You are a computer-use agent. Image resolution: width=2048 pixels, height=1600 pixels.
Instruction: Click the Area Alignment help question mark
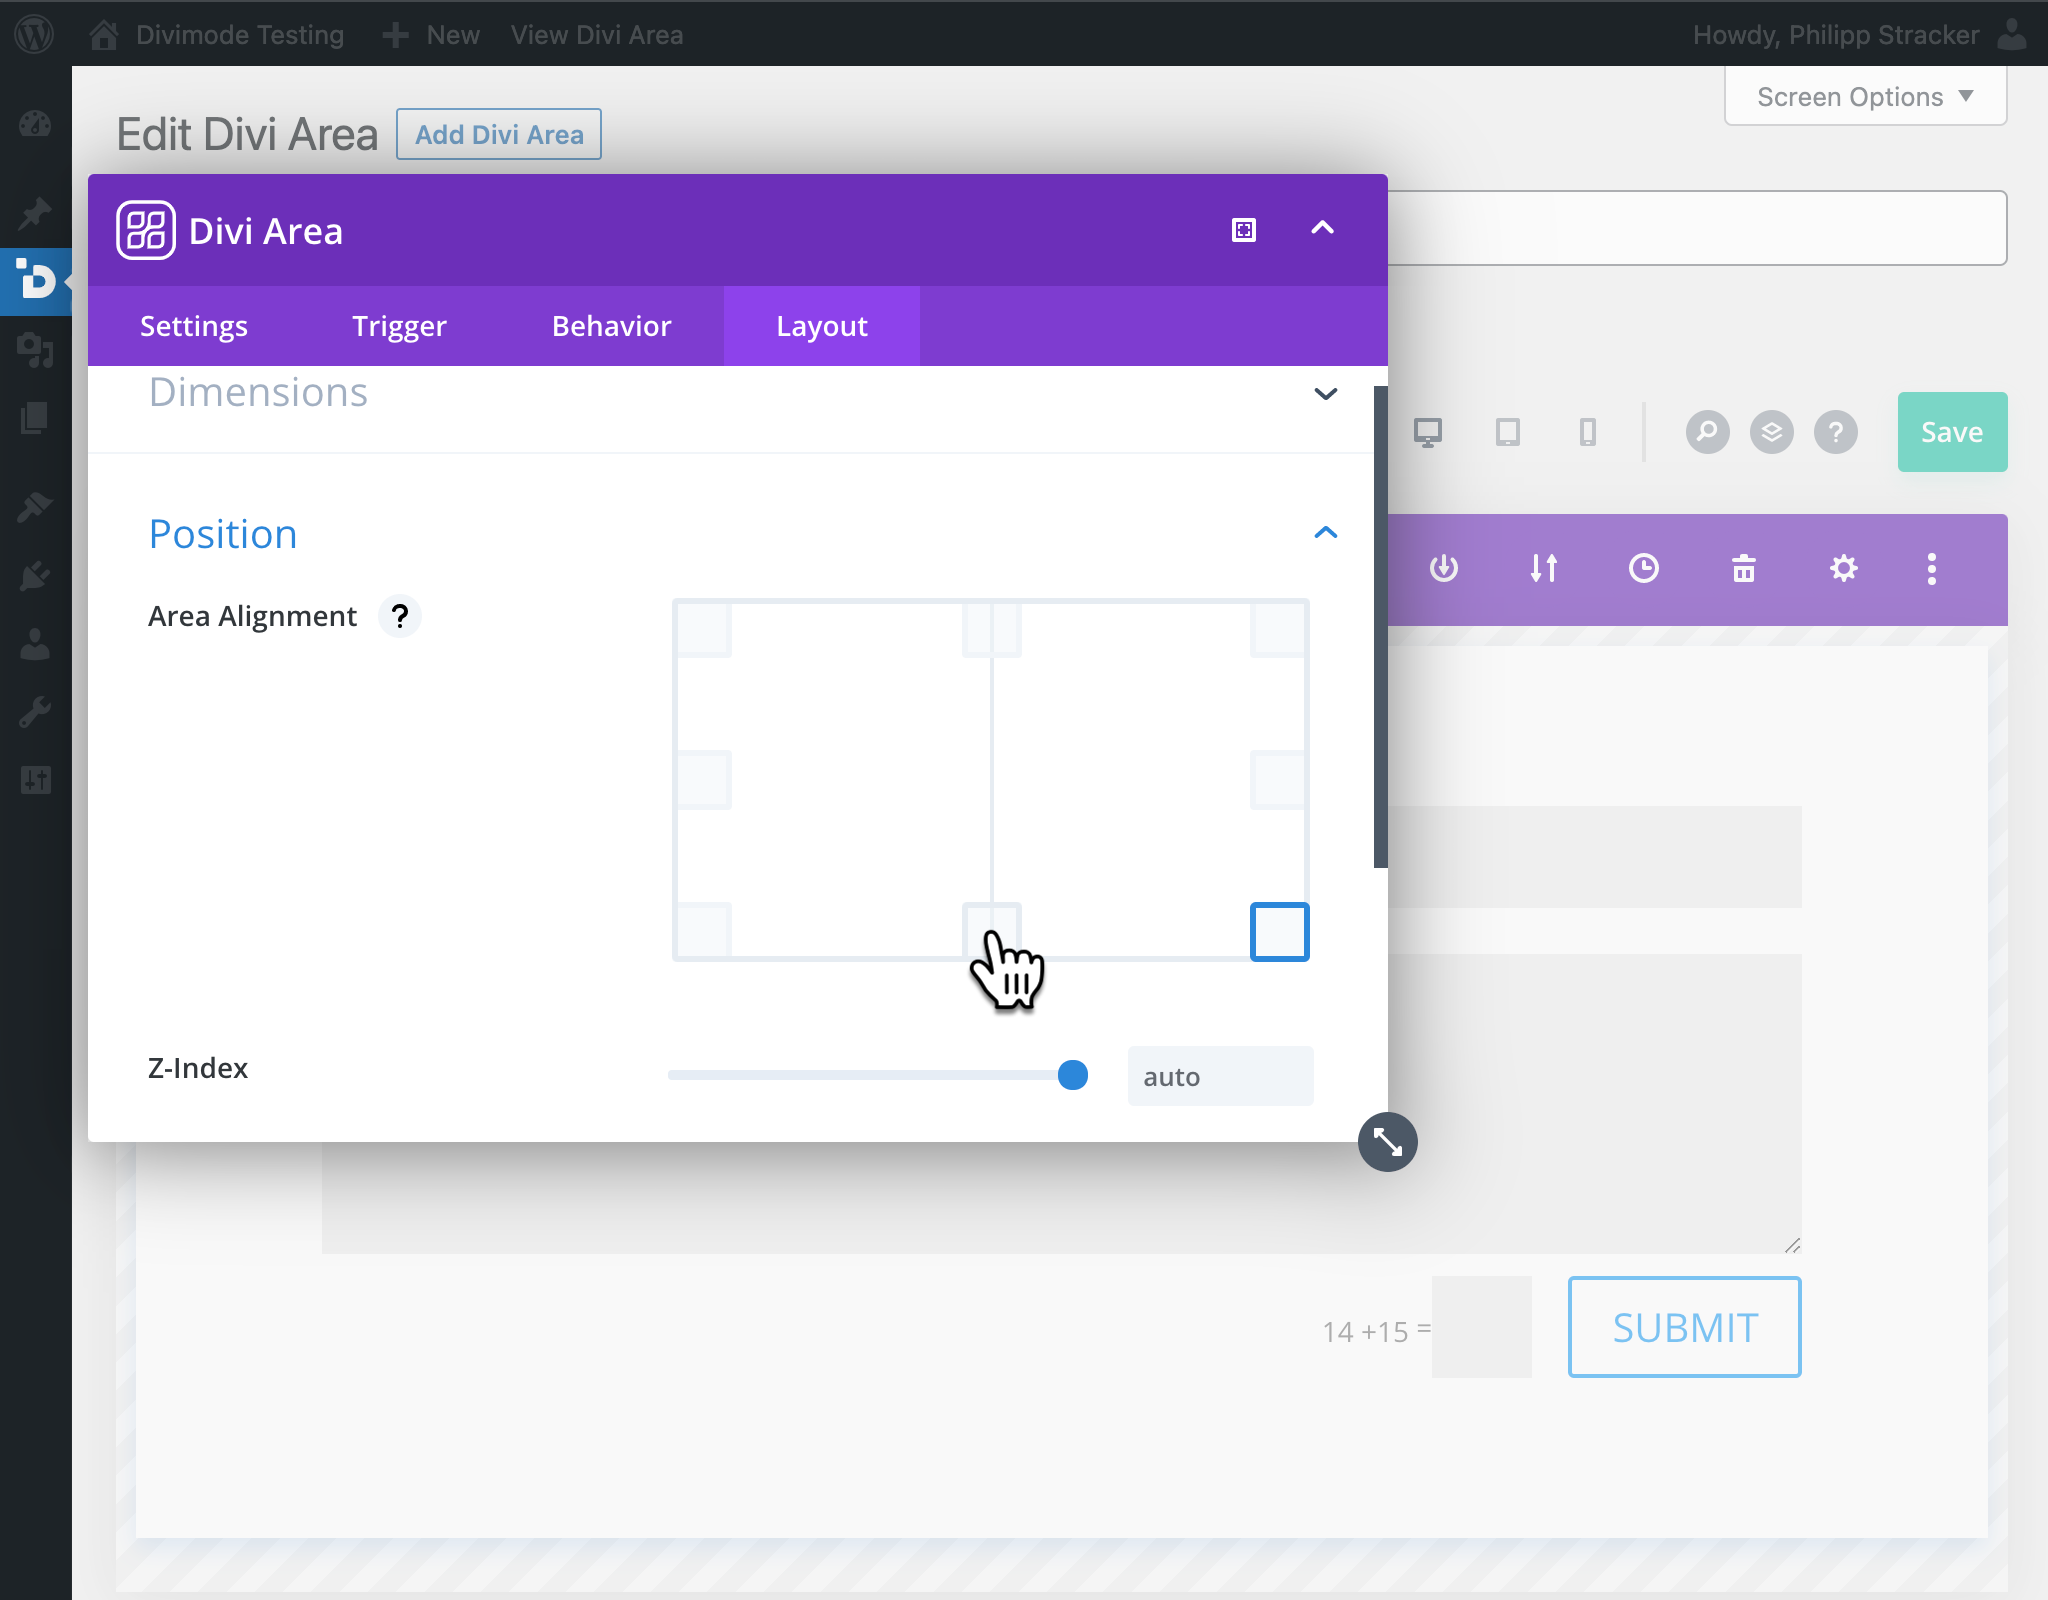click(x=400, y=616)
